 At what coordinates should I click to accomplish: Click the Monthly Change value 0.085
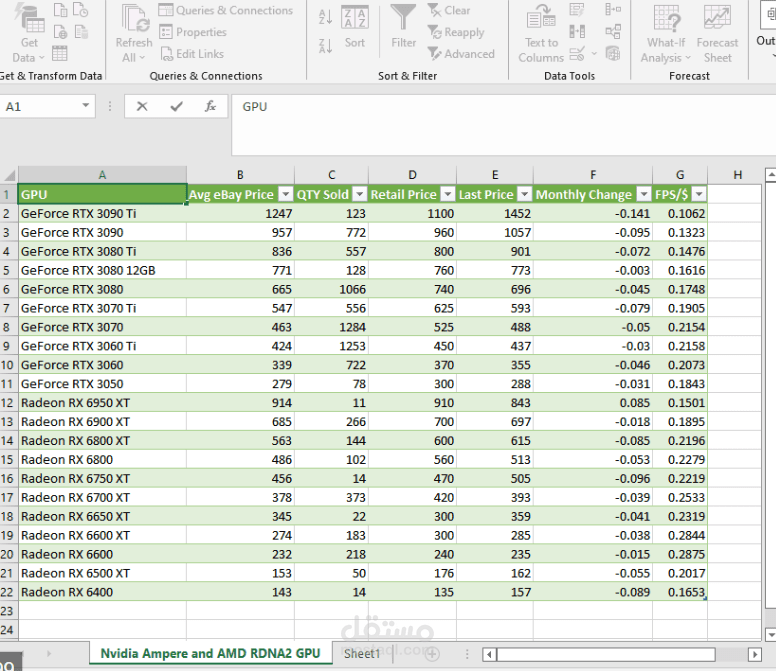click(x=593, y=403)
